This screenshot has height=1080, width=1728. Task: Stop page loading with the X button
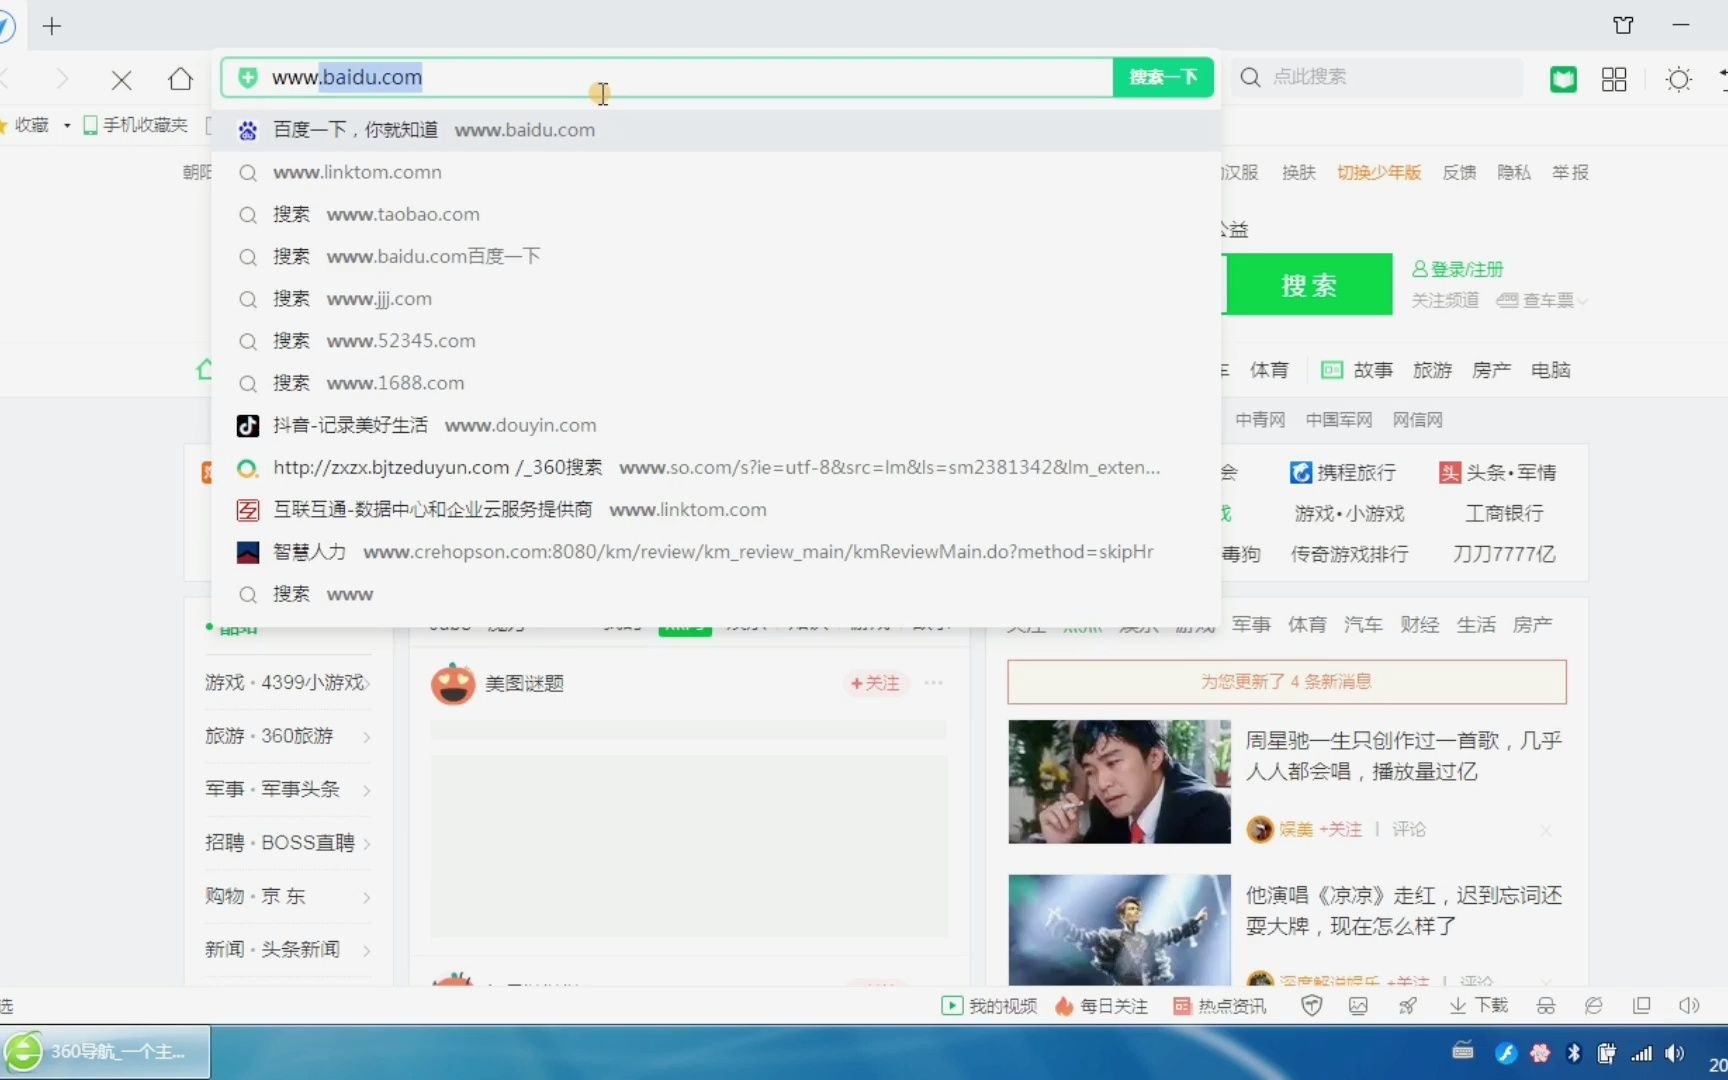point(121,79)
